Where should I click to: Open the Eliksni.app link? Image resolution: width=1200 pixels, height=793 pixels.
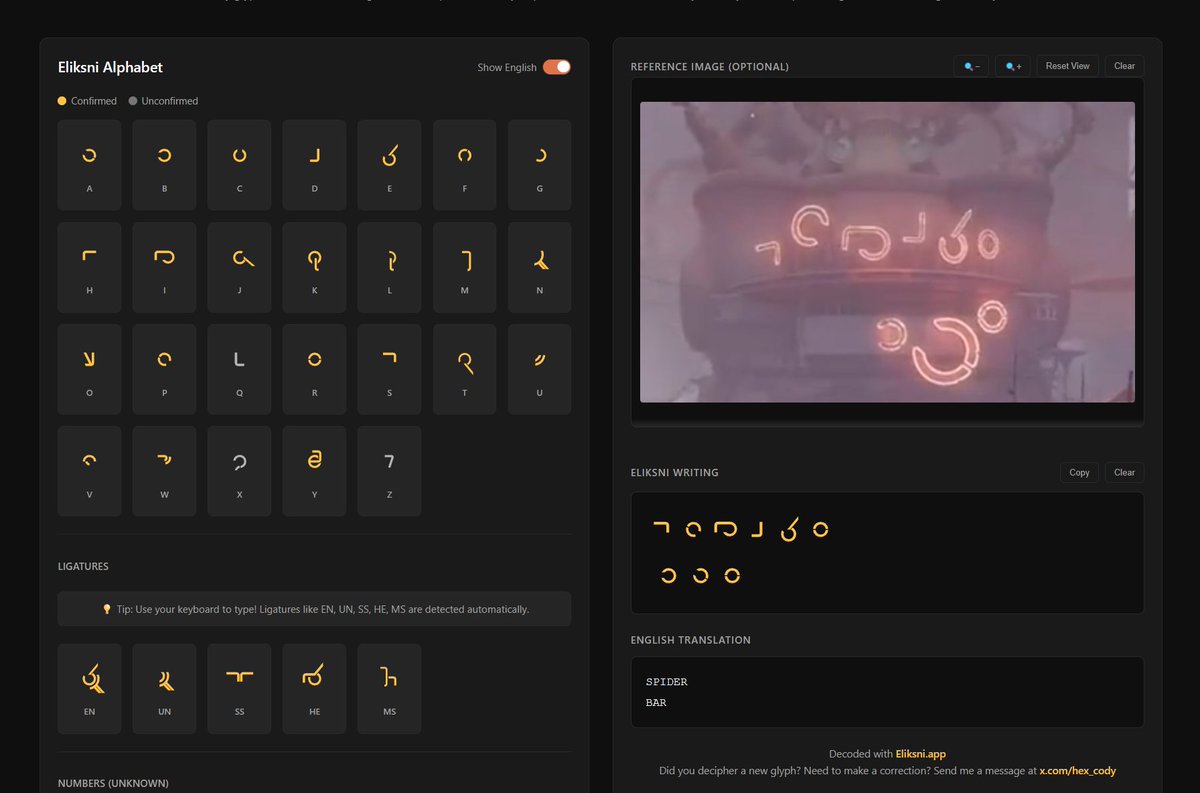click(x=920, y=754)
